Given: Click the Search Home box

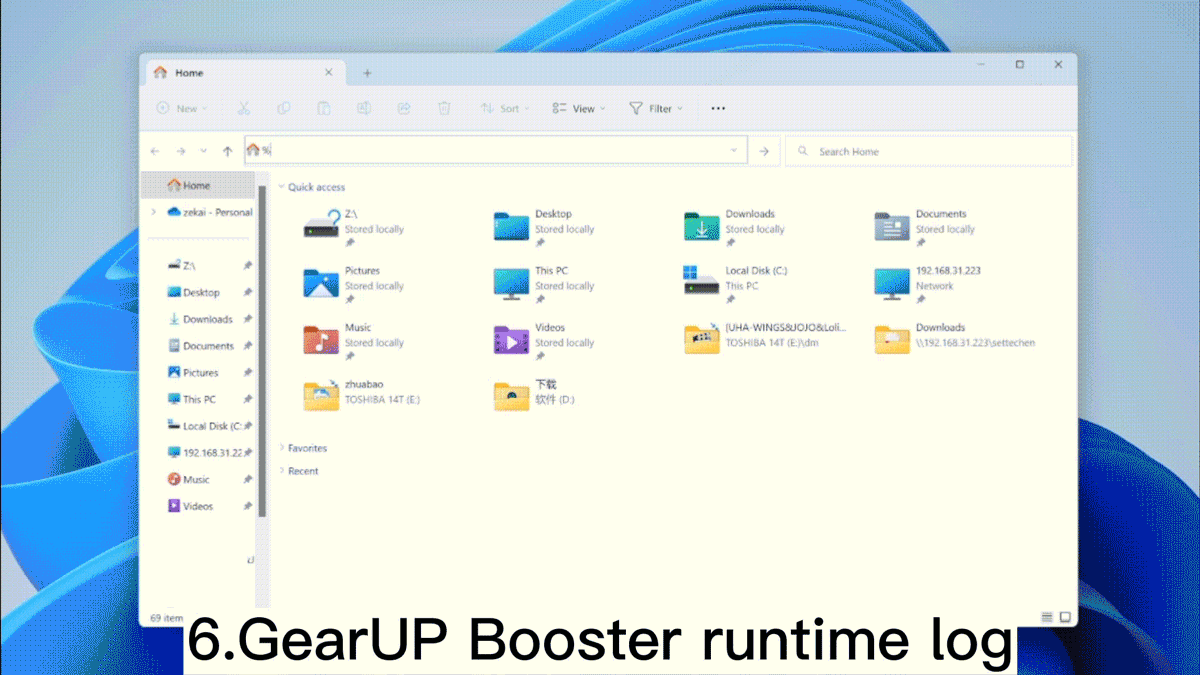Looking at the screenshot, I should pos(929,151).
